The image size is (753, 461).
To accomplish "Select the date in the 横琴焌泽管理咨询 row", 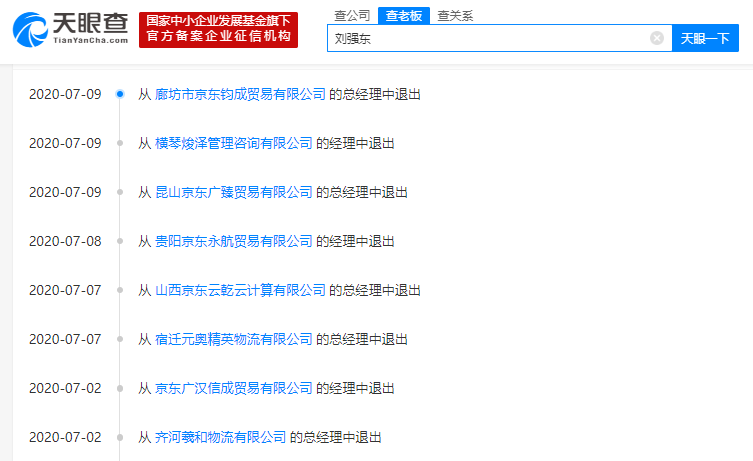I will tap(65, 143).
